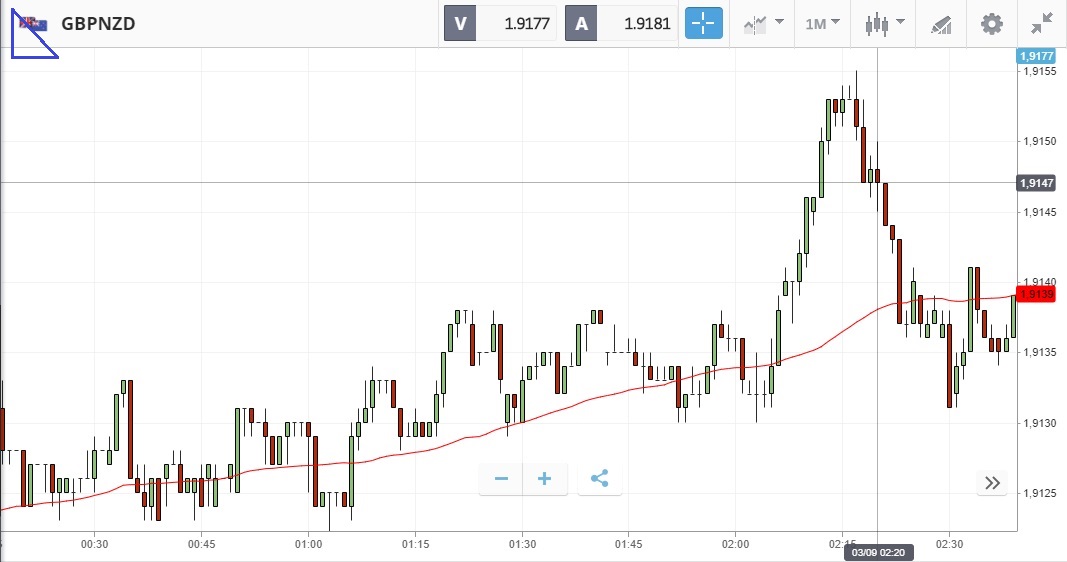Zoom out with the minus button
Viewport: 1067px width, 562px height.
pos(501,479)
